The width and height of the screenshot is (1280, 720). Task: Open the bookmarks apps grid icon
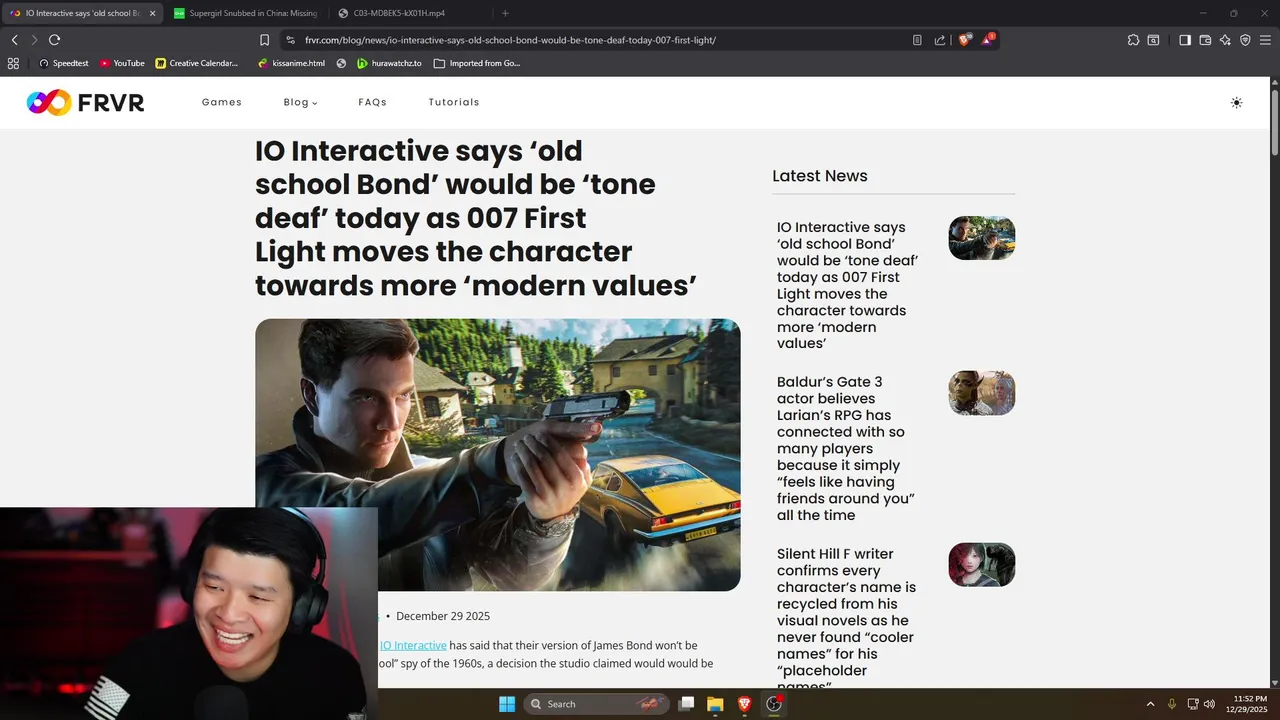(x=13, y=63)
